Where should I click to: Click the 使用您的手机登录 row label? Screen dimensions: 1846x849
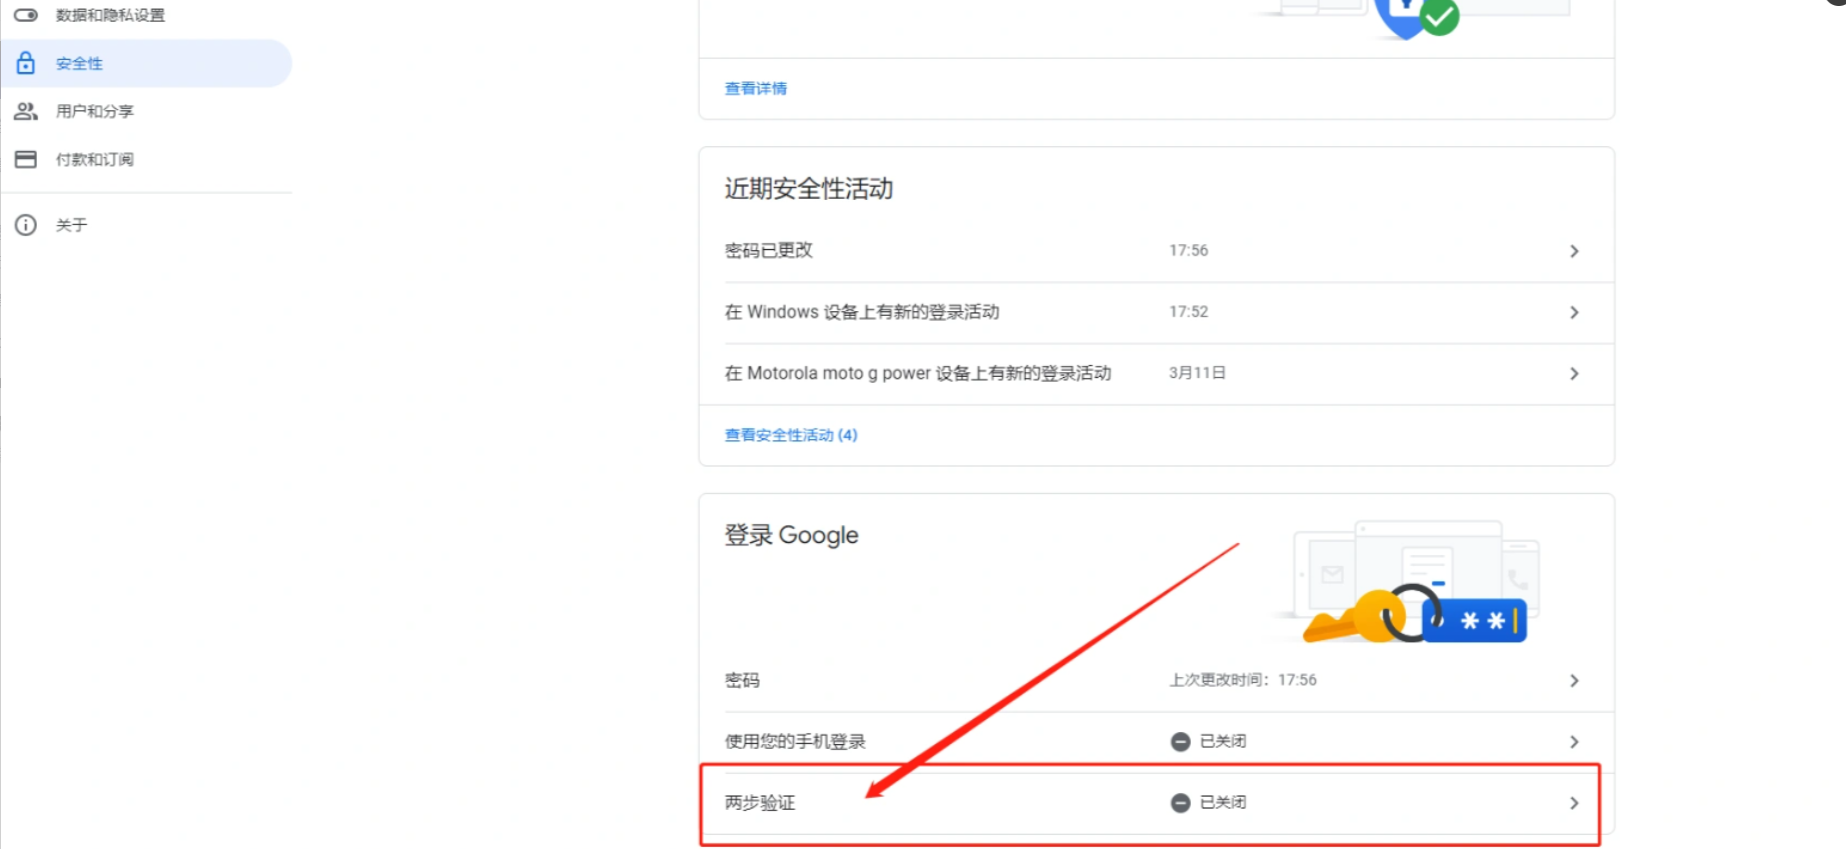click(795, 742)
